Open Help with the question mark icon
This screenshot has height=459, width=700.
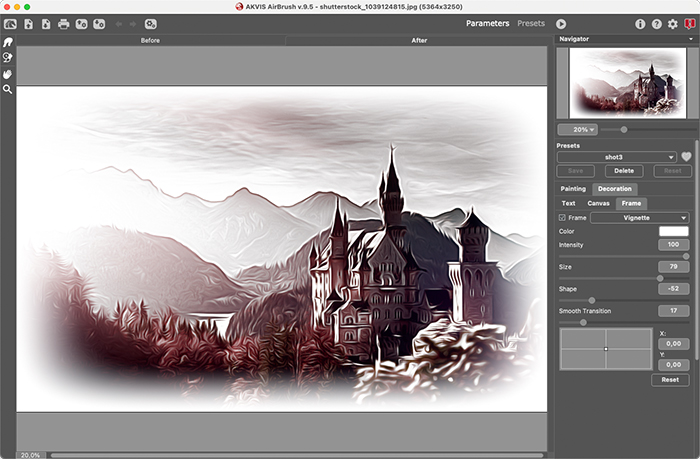point(656,23)
